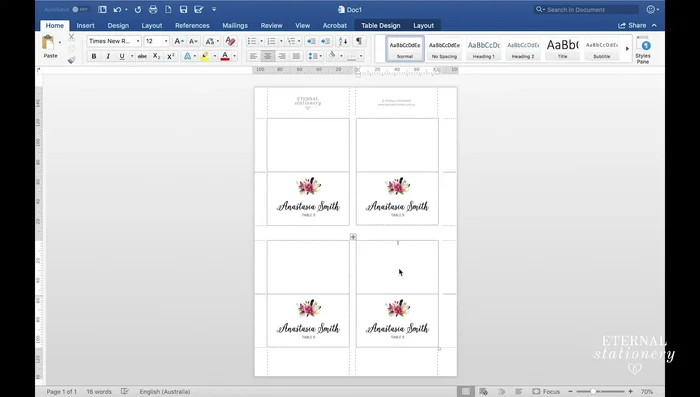Click the table move handle on the page
Viewport: 700px width, 397px height.
[353, 237]
